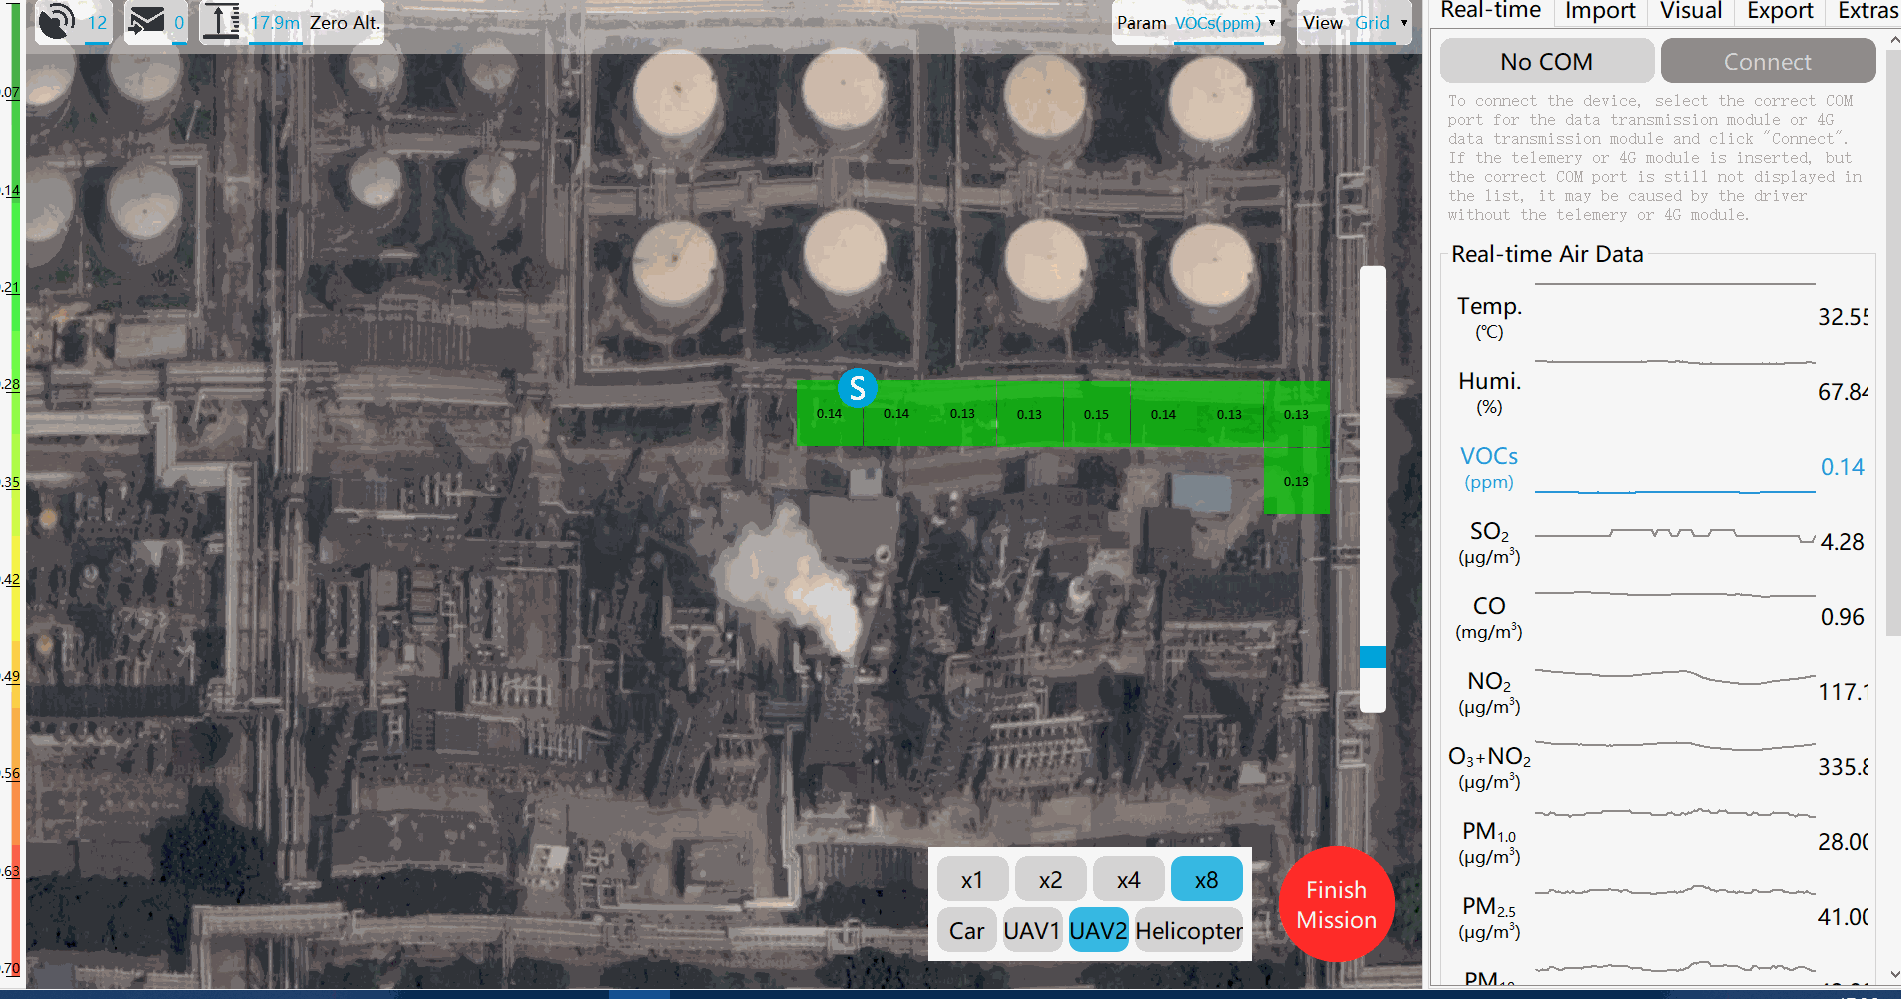Click the Temp. reading in air data panel
This screenshot has width=1901, height=999.
pos(1846,317)
